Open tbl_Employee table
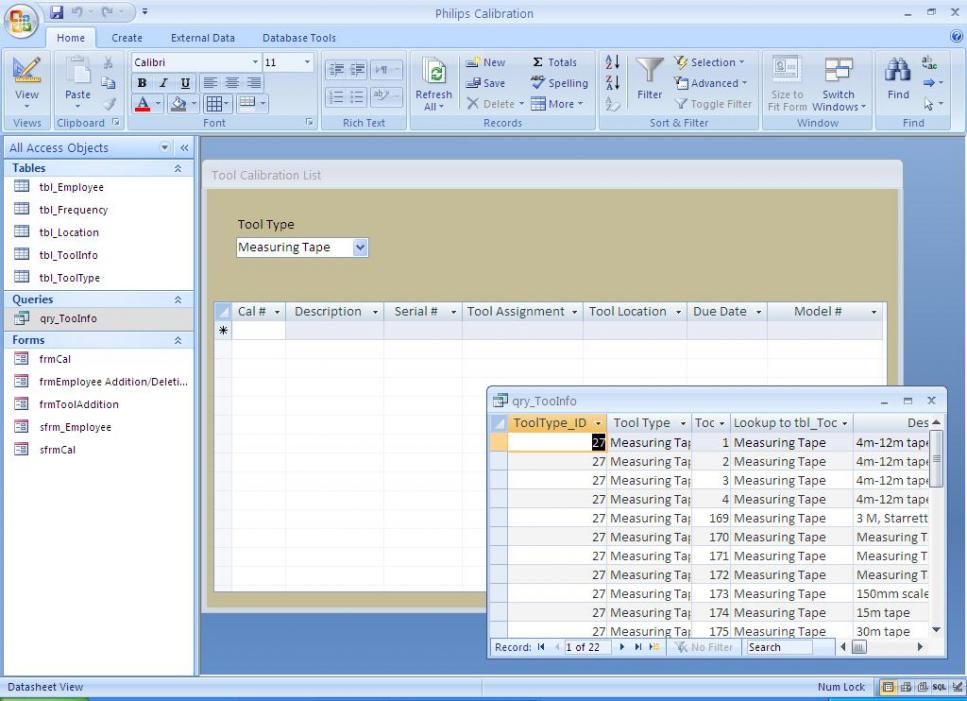Screen dimensions: 967x701 pyautogui.click(x=71, y=187)
